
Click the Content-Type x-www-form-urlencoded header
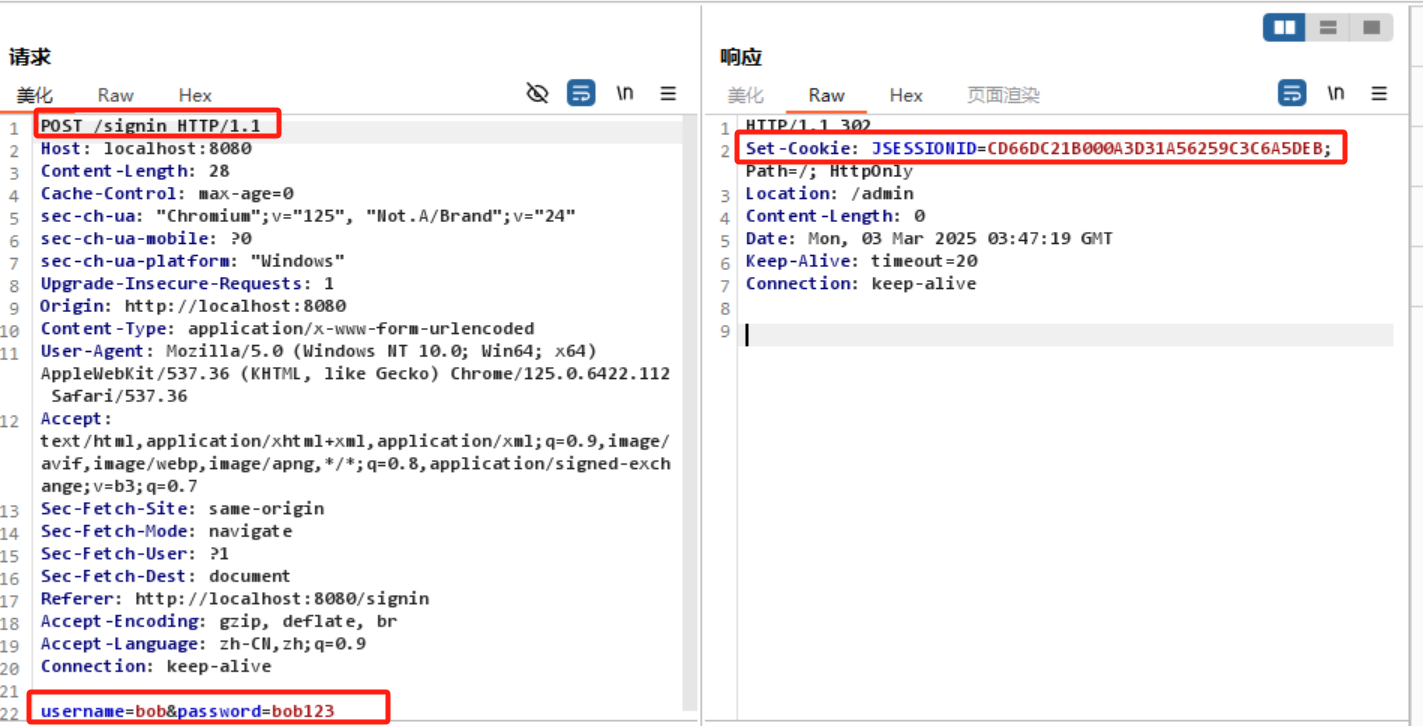pyautogui.click(x=288, y=329)
